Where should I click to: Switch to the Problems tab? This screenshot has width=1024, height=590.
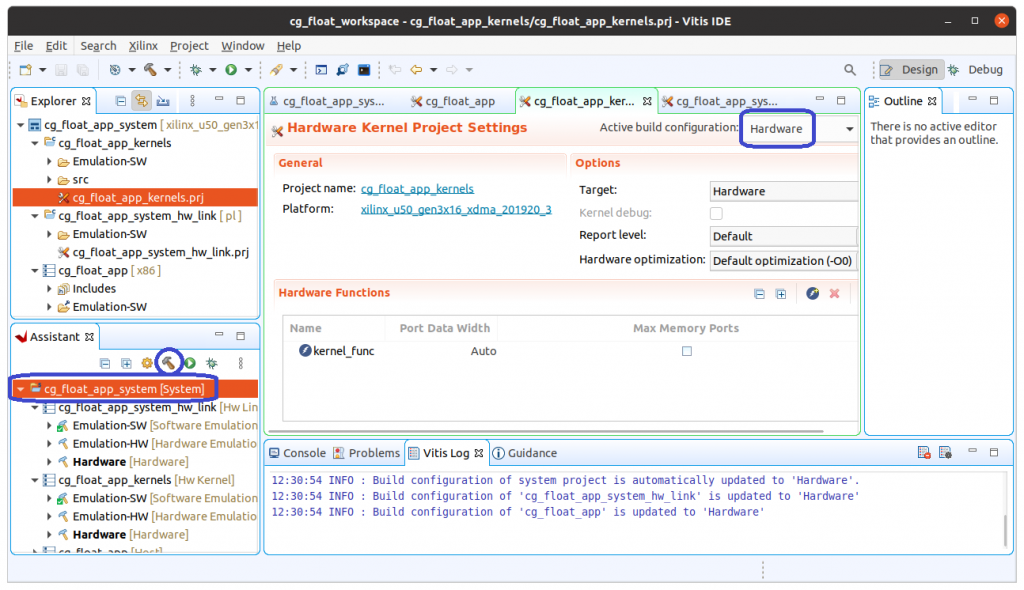[366, 453]
